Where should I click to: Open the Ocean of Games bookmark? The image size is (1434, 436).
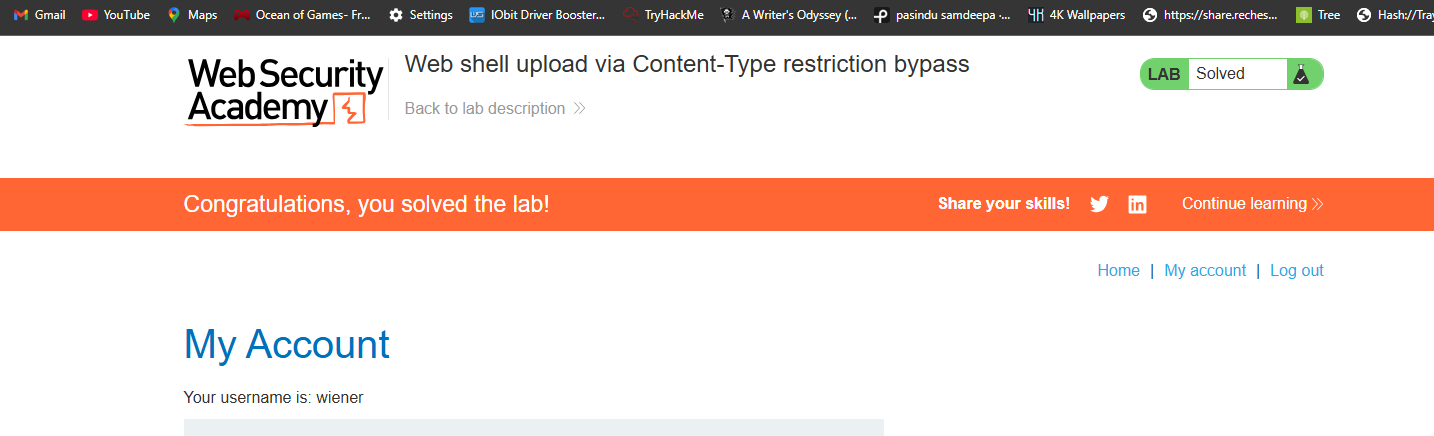302,15
